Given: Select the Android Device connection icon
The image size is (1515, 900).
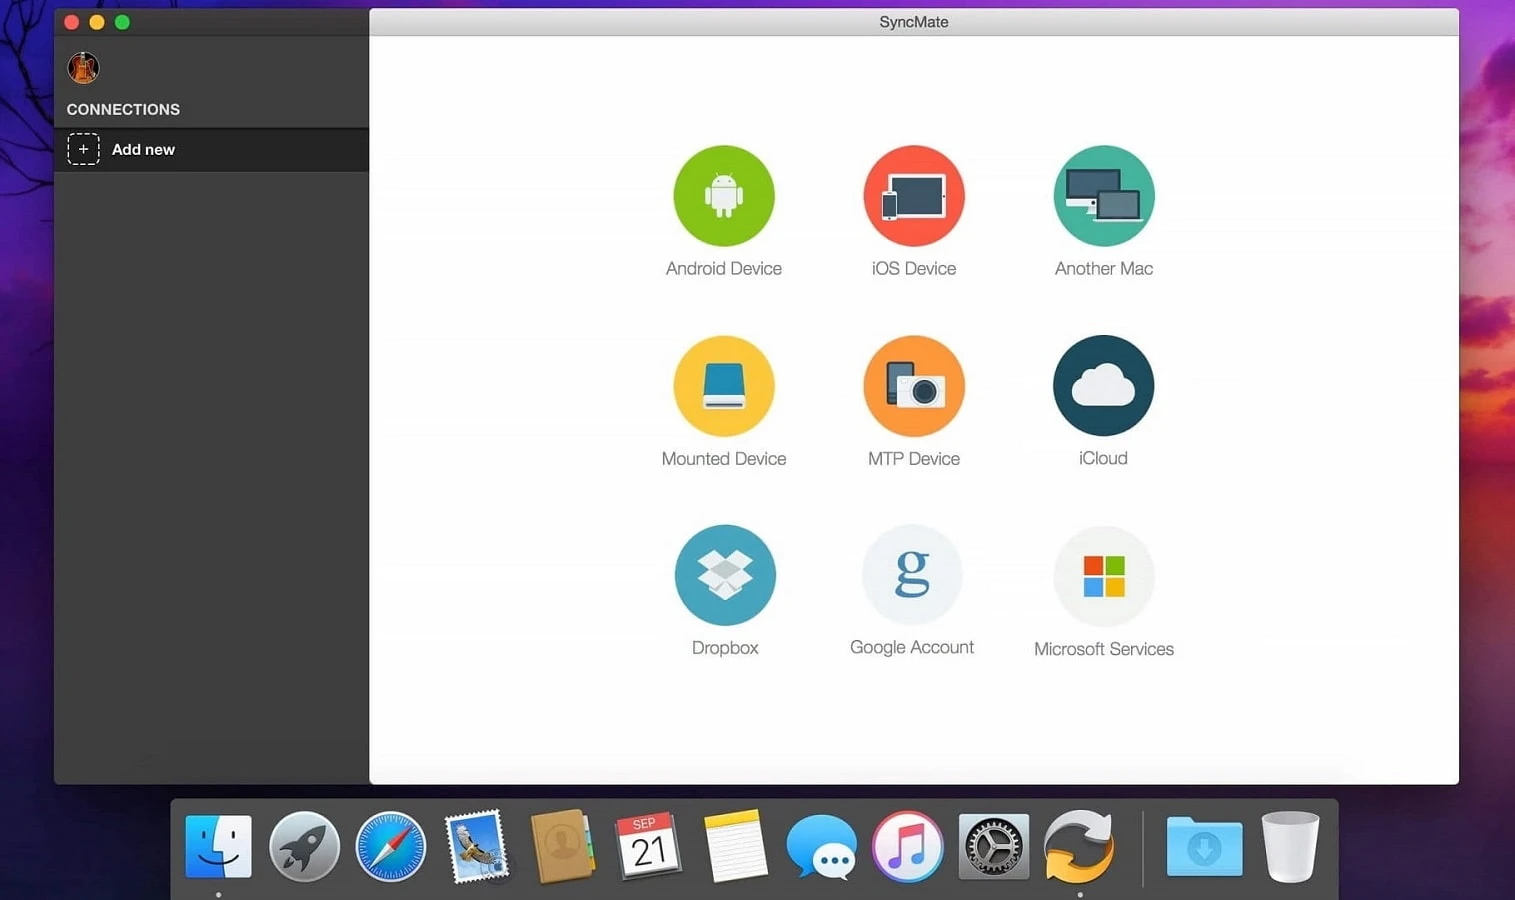Looking at the screenshot, I should tap(724, 196).
